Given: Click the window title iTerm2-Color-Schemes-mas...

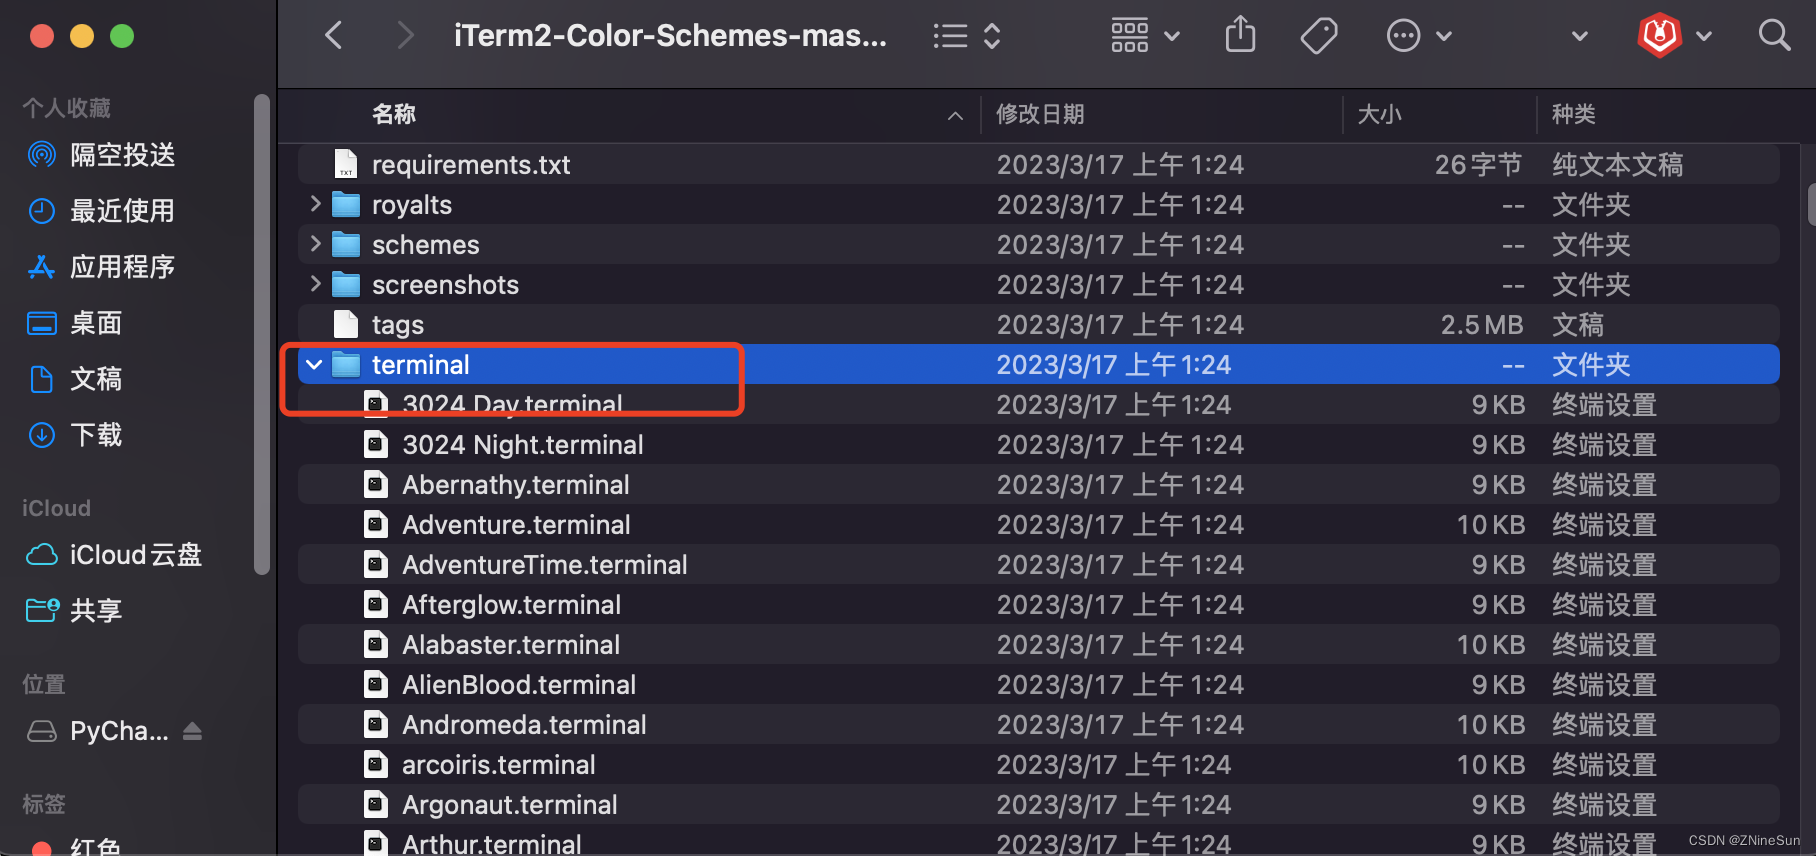Looking at the screenshot, I should click(x=670, y=36).
